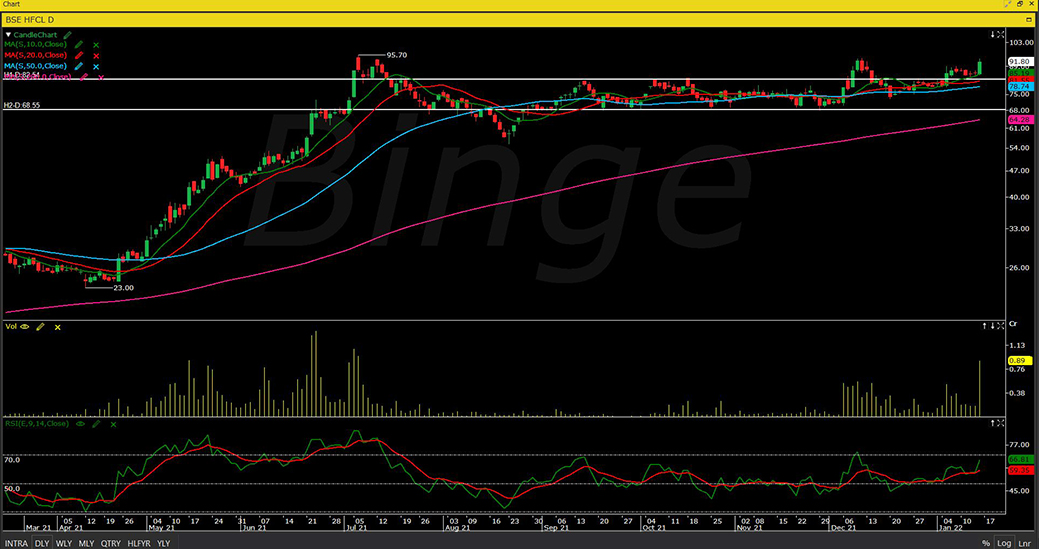This screenshot has height=549, width=1039.
Task: Toggle percent scale mode
Action: 986,543
